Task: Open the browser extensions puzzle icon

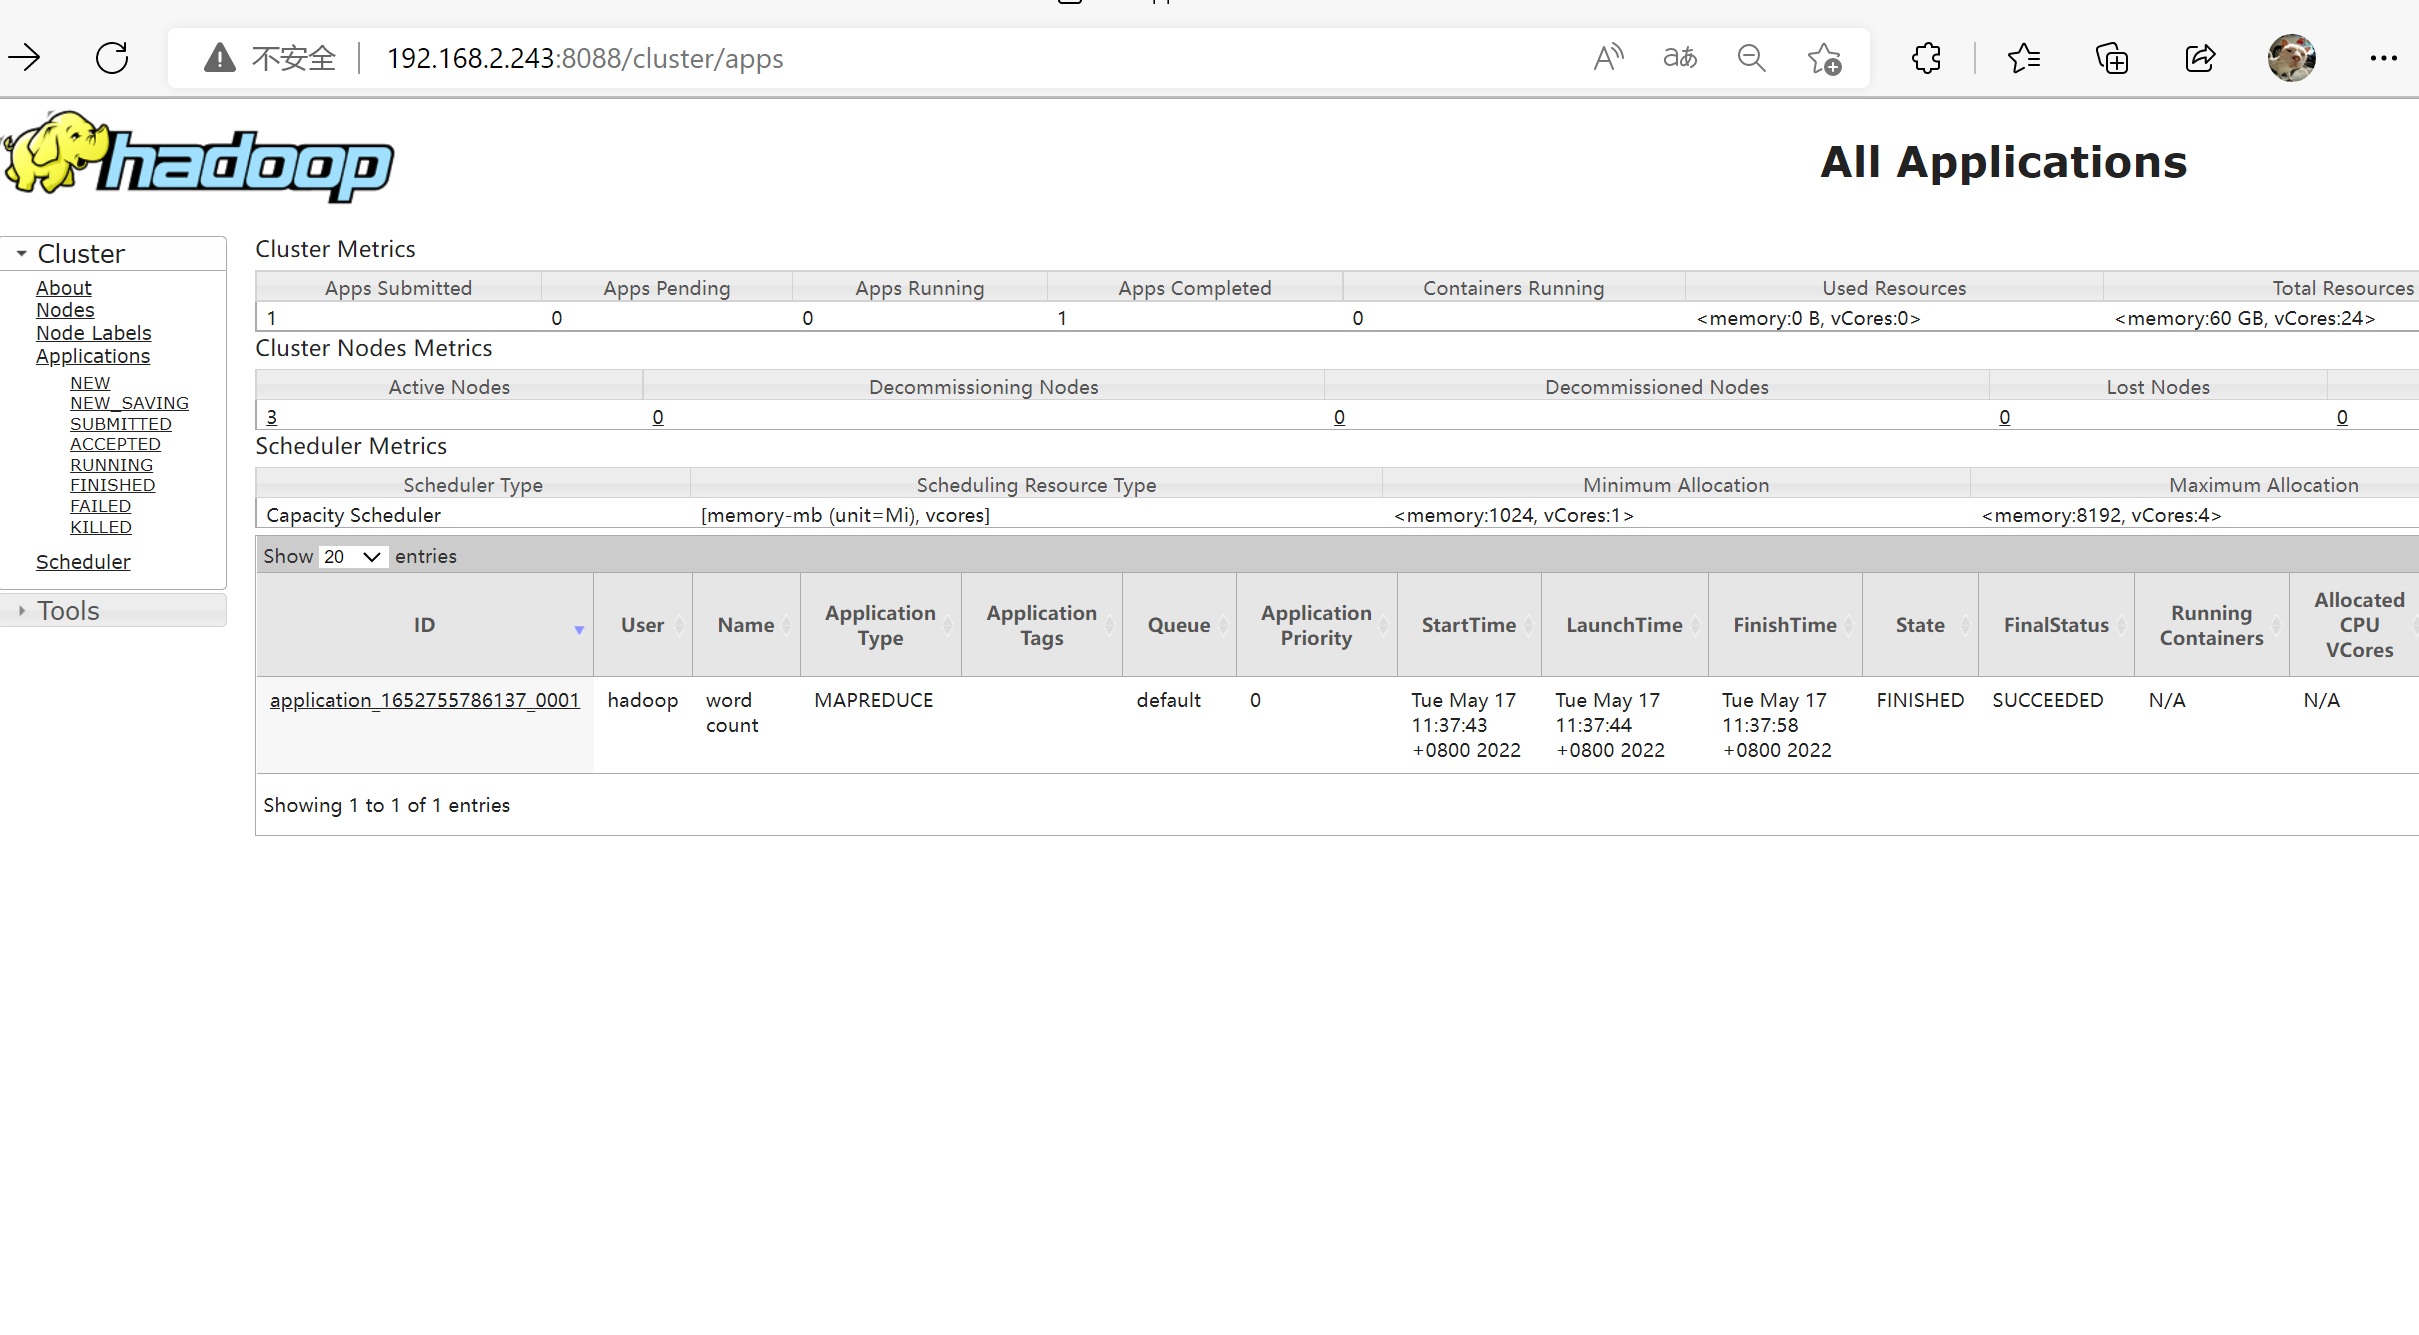Action: (1926, 58)
